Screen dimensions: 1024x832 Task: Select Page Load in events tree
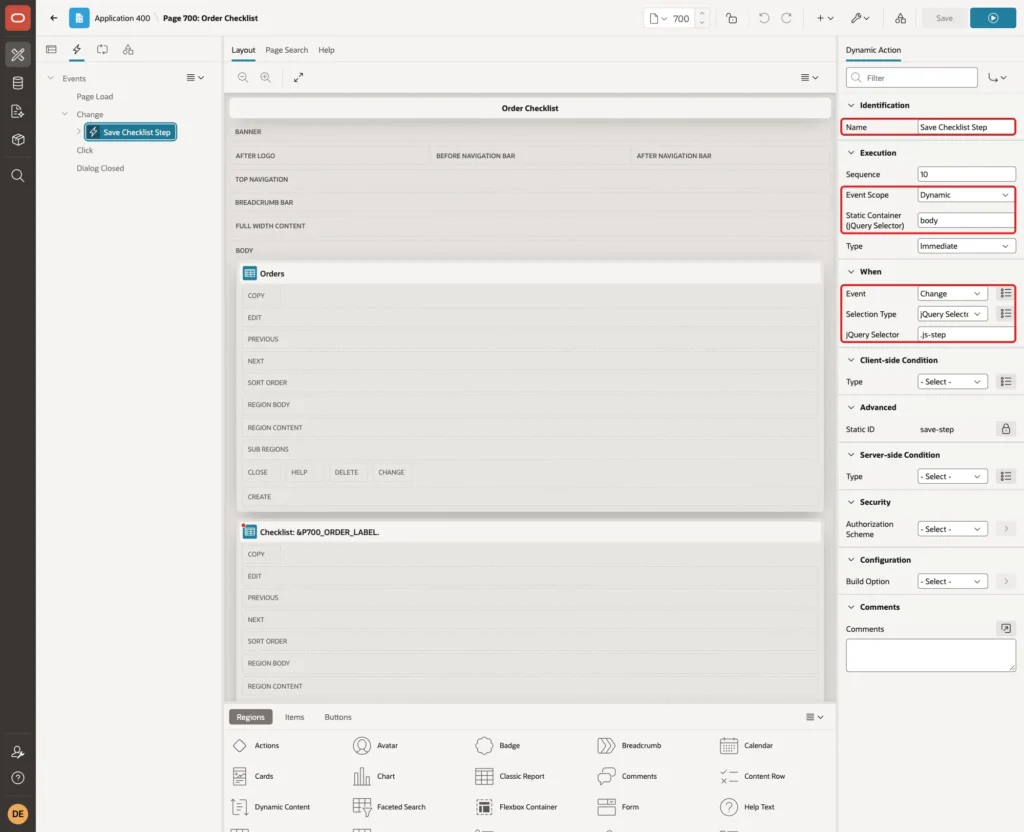(95, 96)
